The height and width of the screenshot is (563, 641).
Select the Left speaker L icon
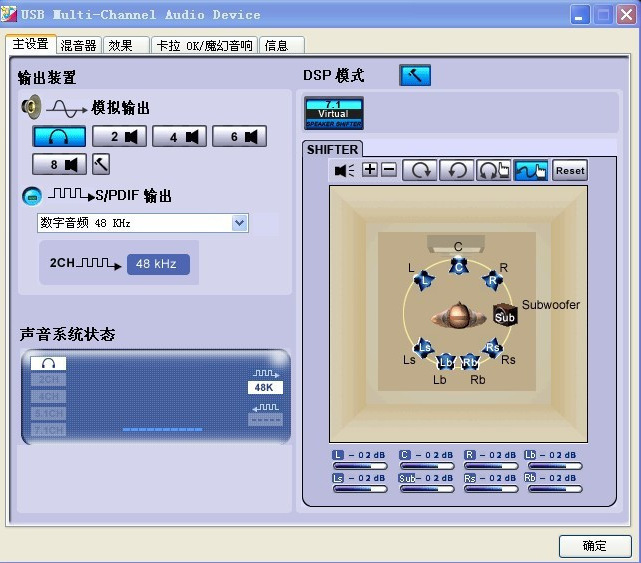click(x=424, y=280)
